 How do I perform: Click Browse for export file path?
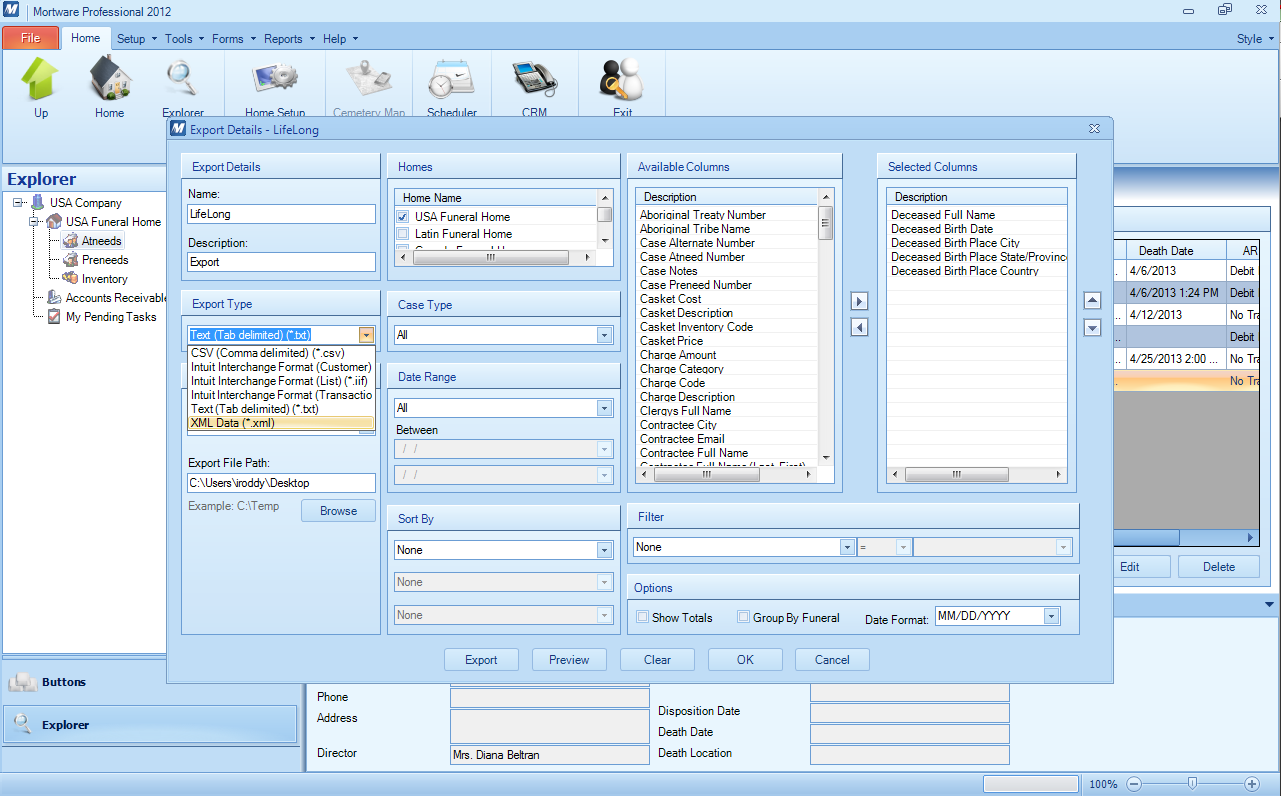point(338,511)
